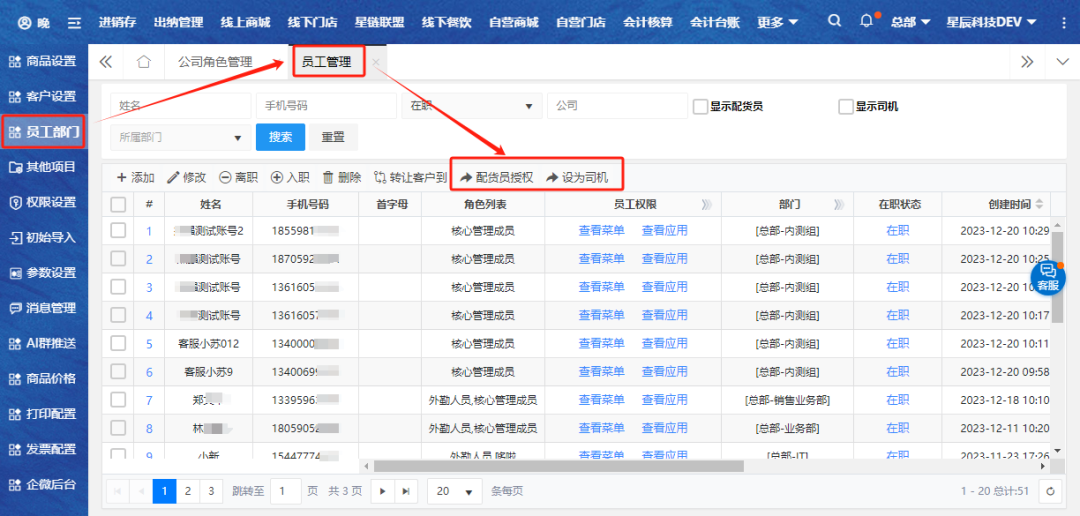The image size is (1080, 516).
Task: Expand the 更多 menu in top navigation
Action: tap(777, 21)
